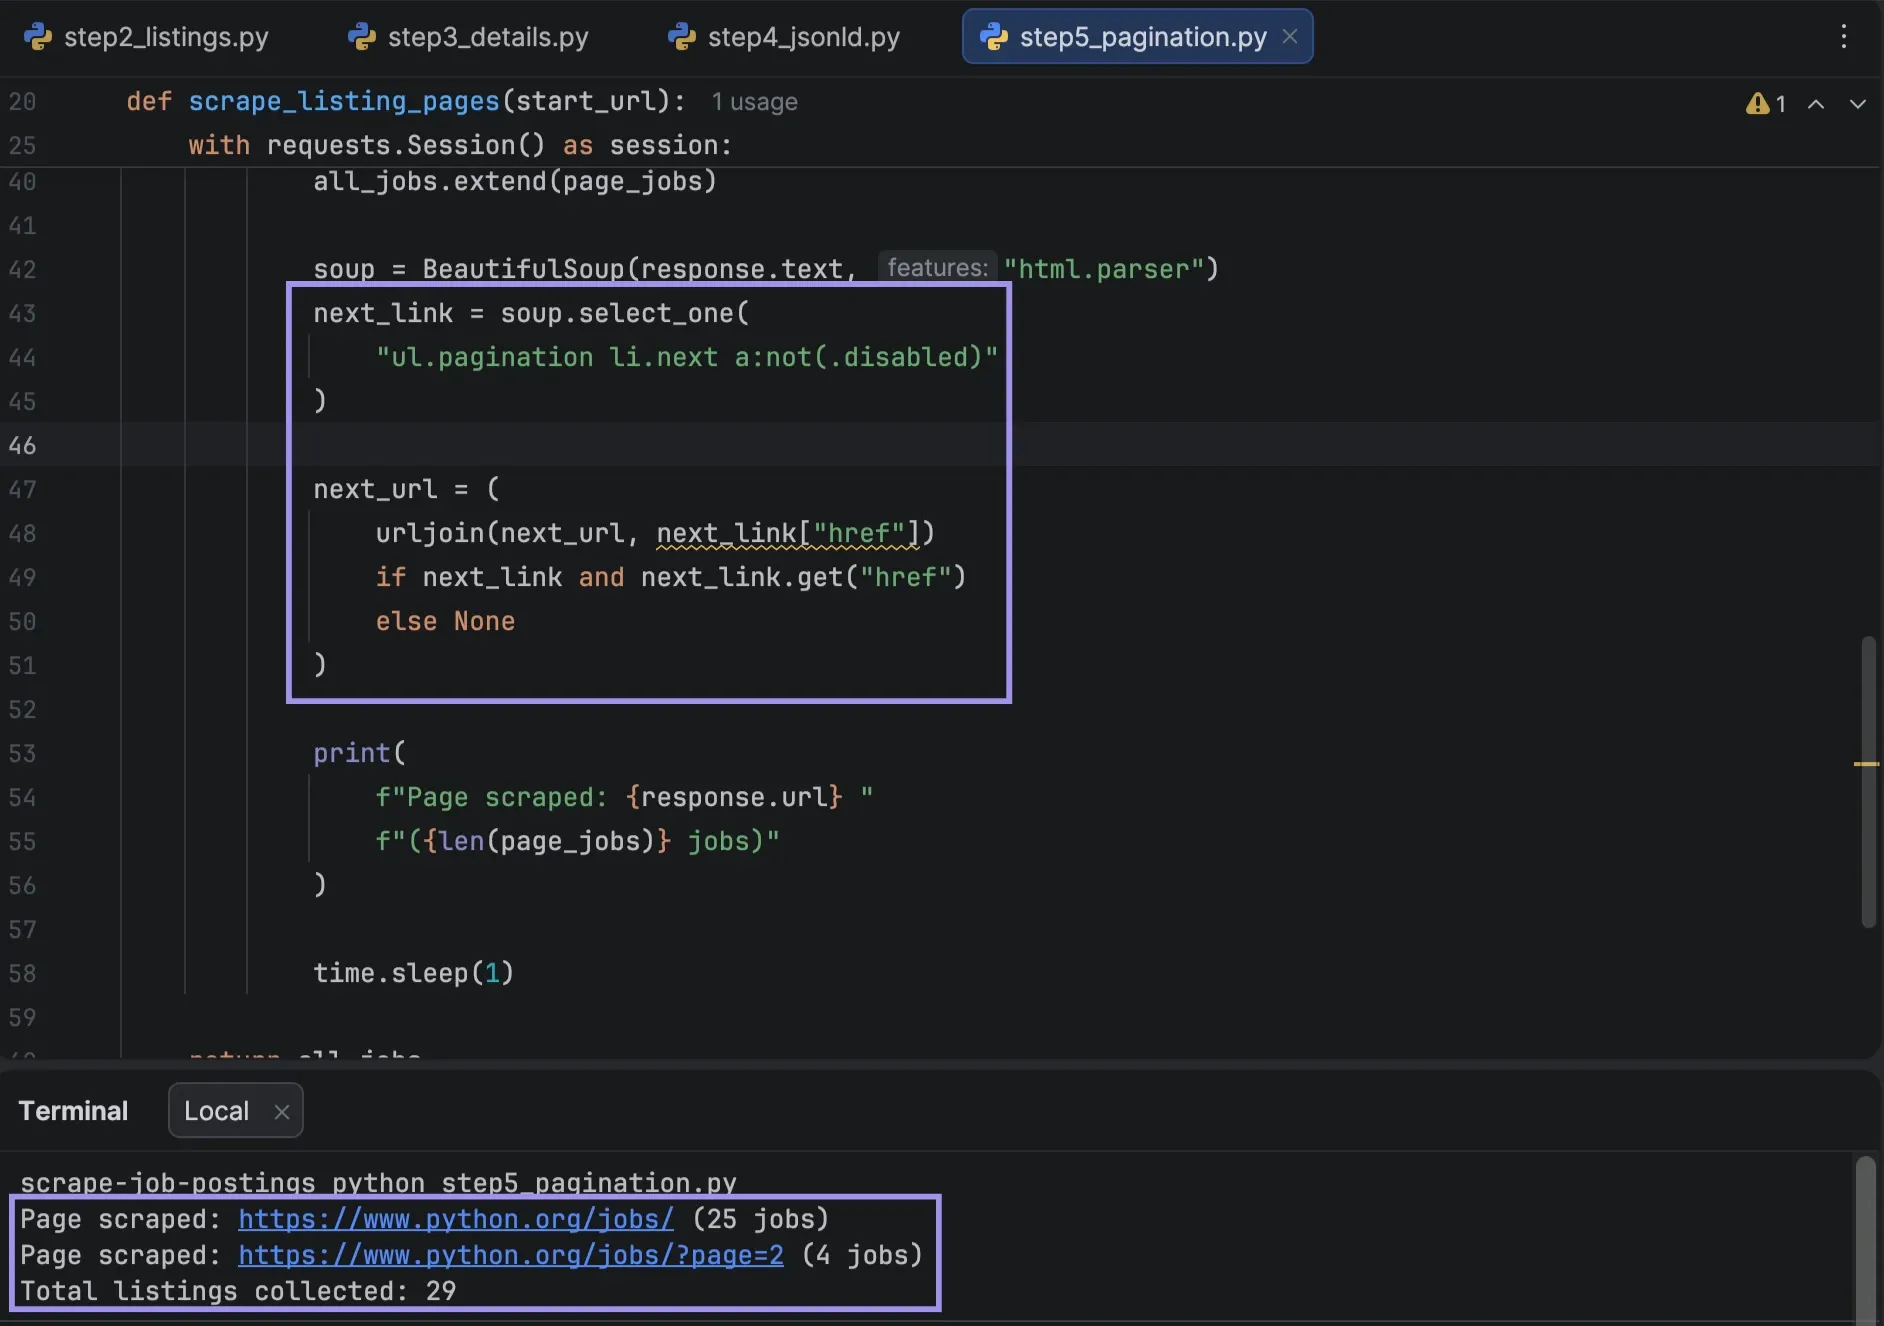Go to next highlighted problem arrow
This screenshot has height=1326, width=1884.
pos(1858,104)
